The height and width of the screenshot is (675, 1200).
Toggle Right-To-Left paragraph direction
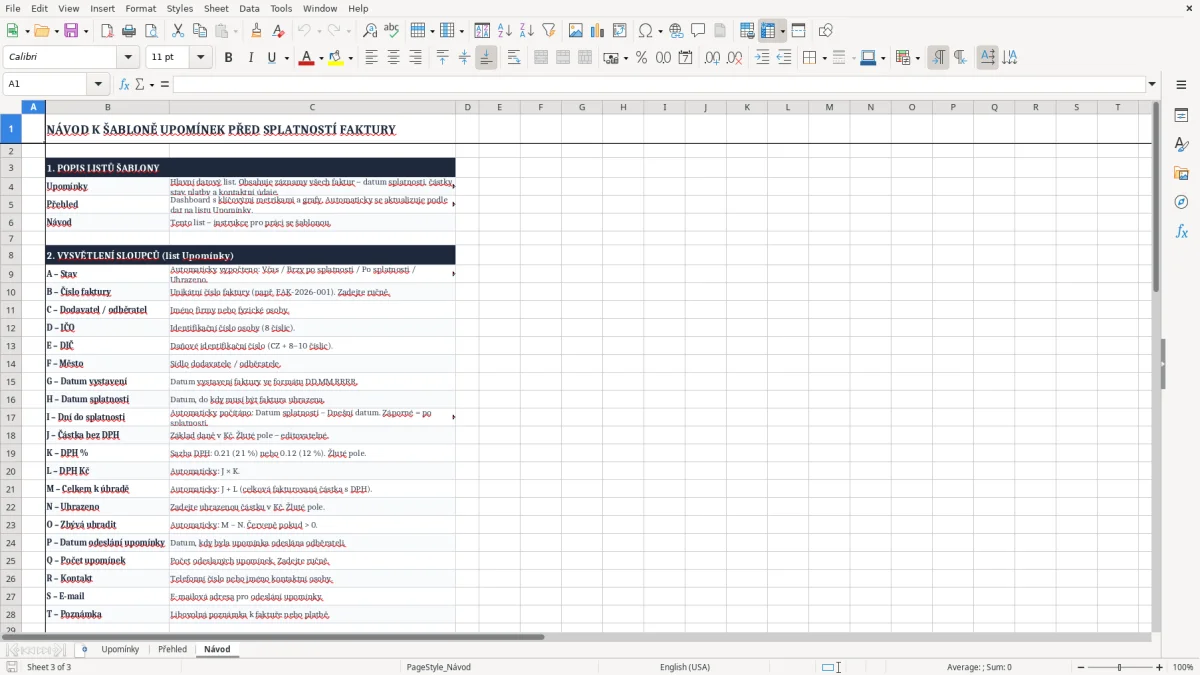(x=959, y=58)
